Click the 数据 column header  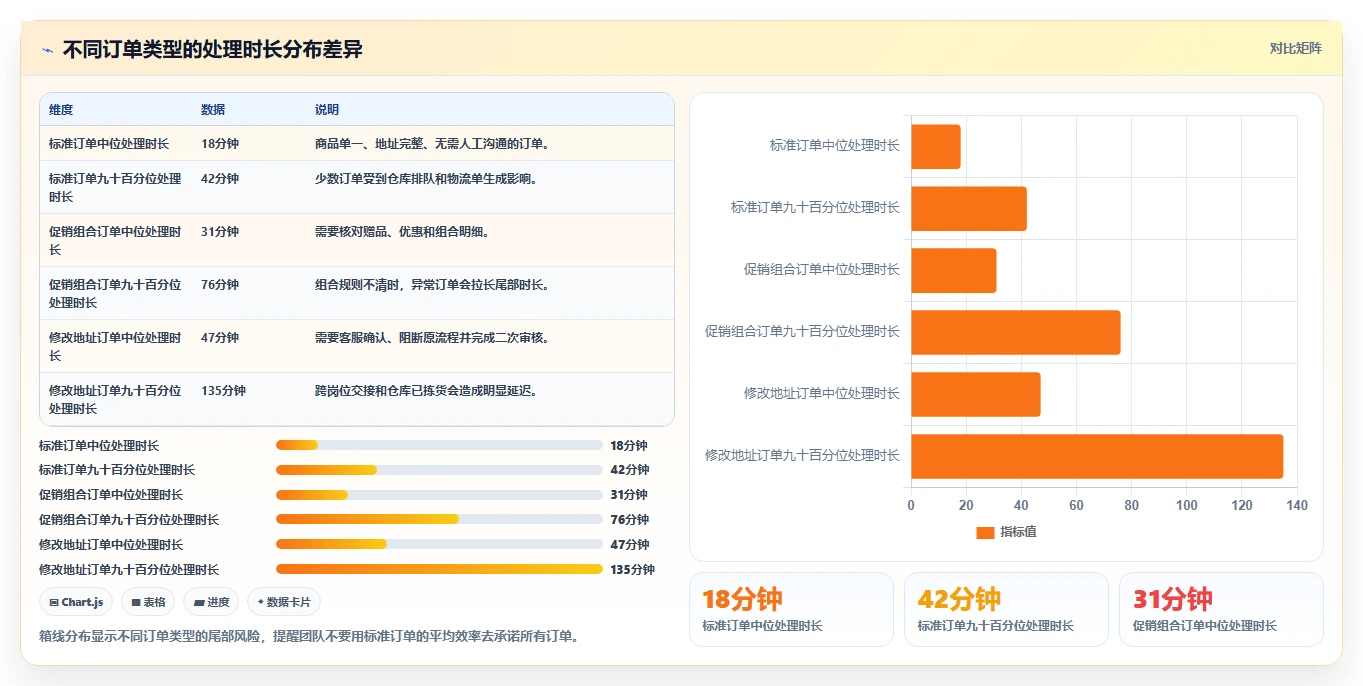point(213,110)
